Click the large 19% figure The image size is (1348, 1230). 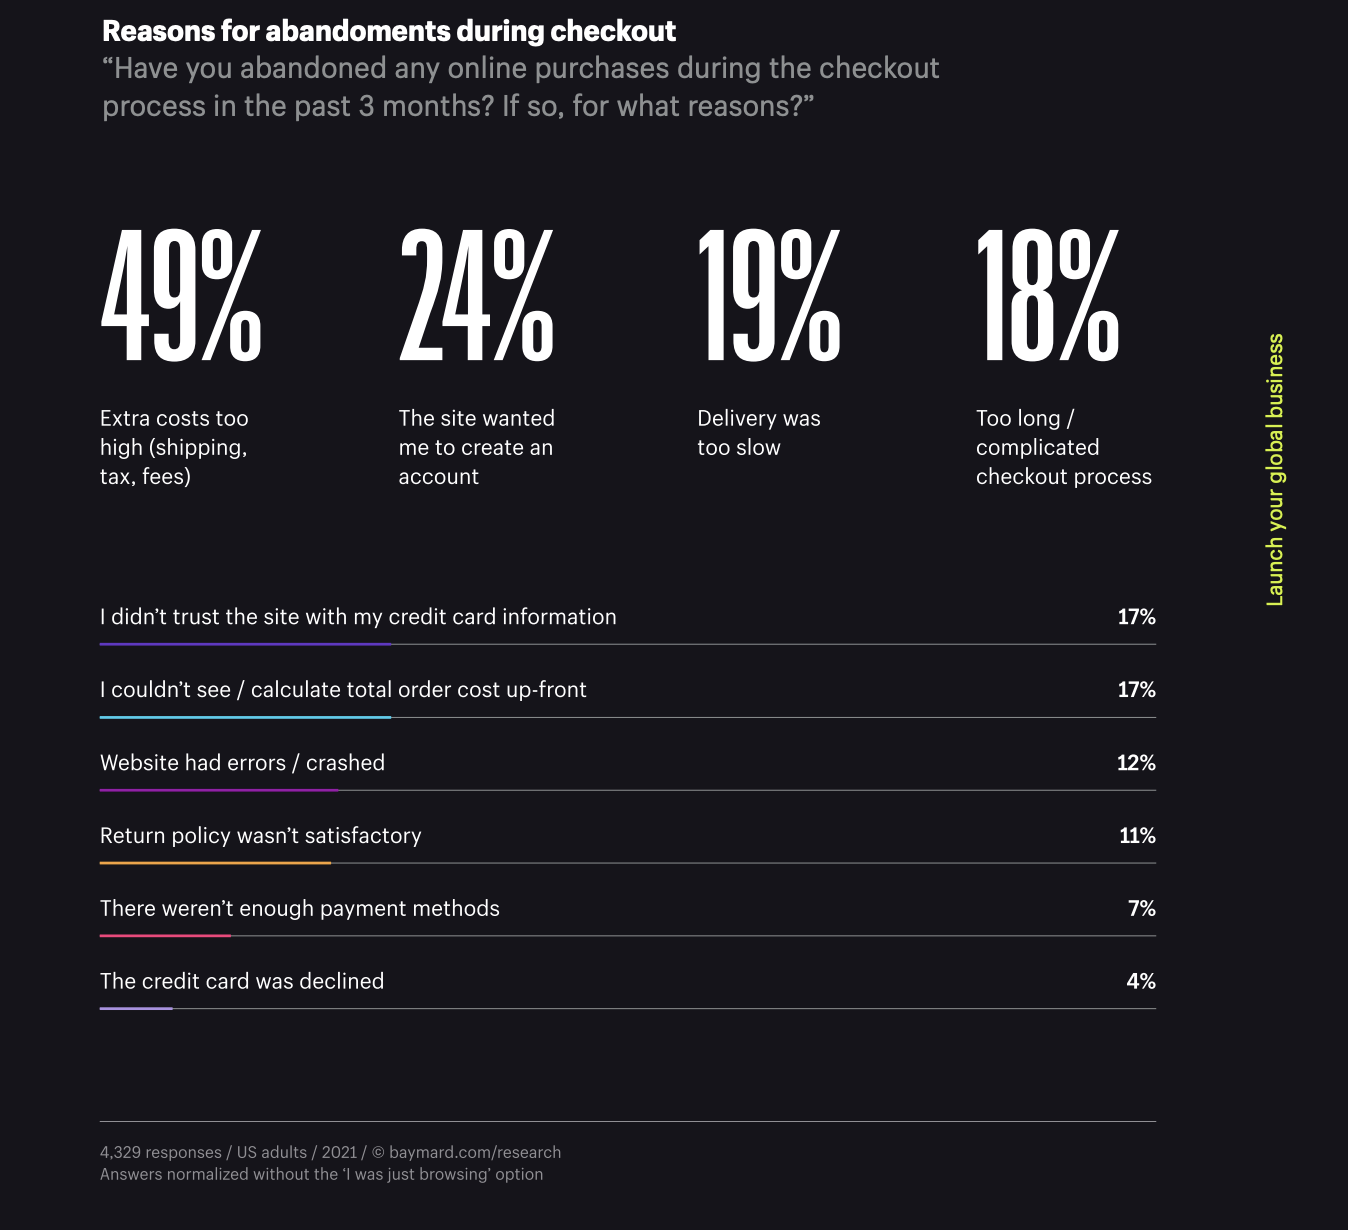coord(768,296)
